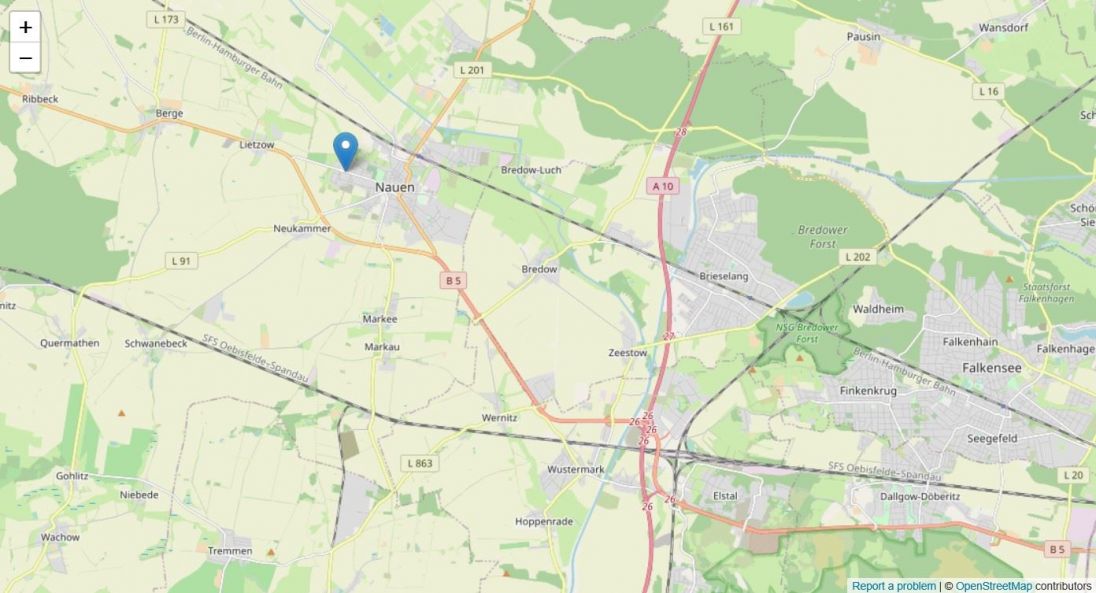Open the Report a problem link
Screen dimensions: 1096x593
point(893,586)
